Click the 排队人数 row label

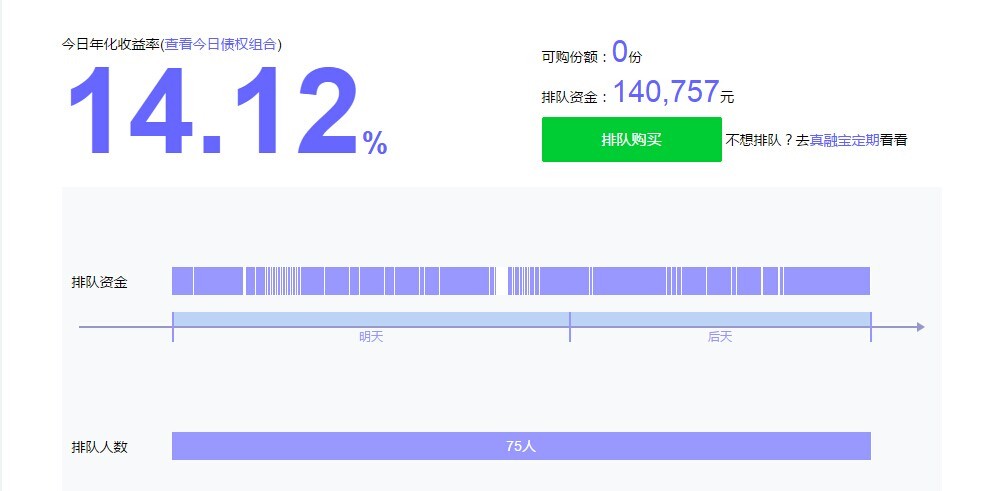click(x=99, y=447)
